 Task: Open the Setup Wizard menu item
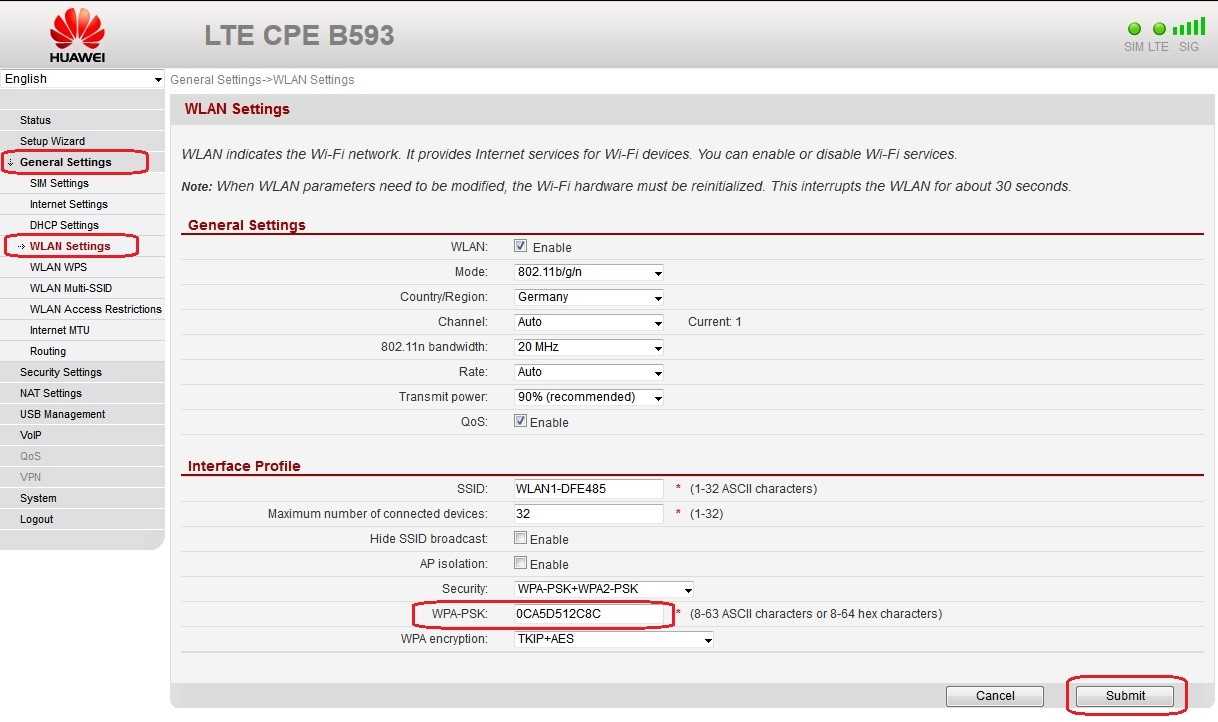click(52, 141)
